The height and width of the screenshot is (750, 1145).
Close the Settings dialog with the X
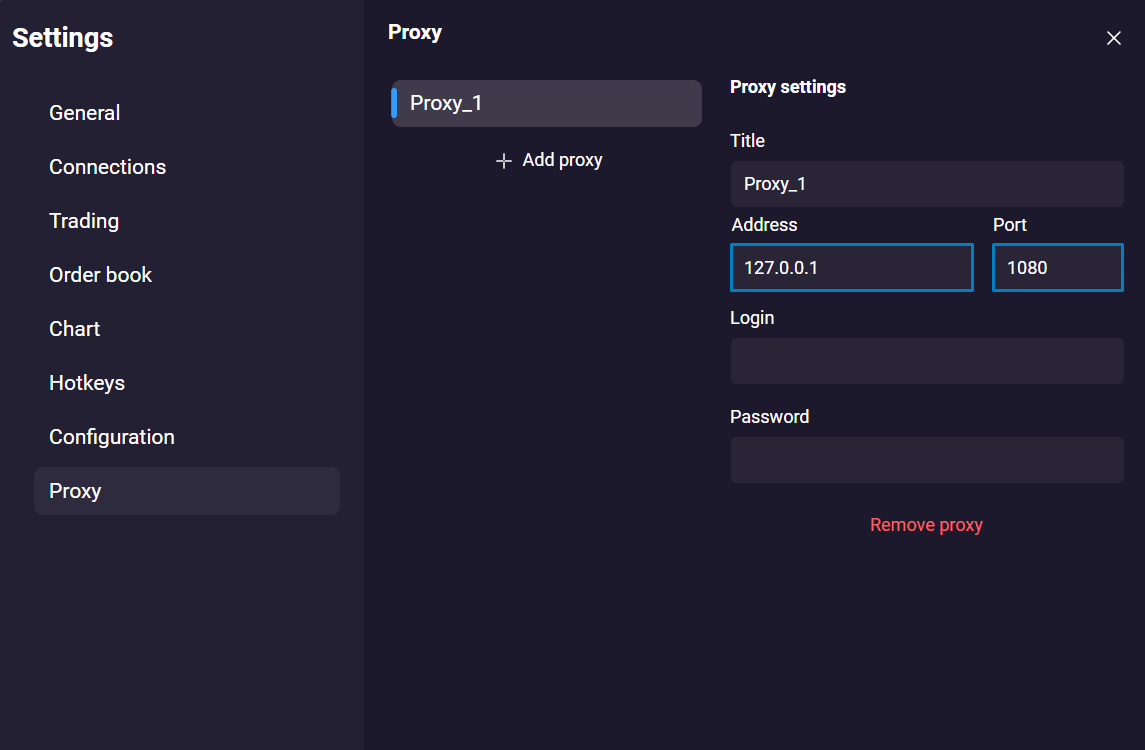(1113, 38)
